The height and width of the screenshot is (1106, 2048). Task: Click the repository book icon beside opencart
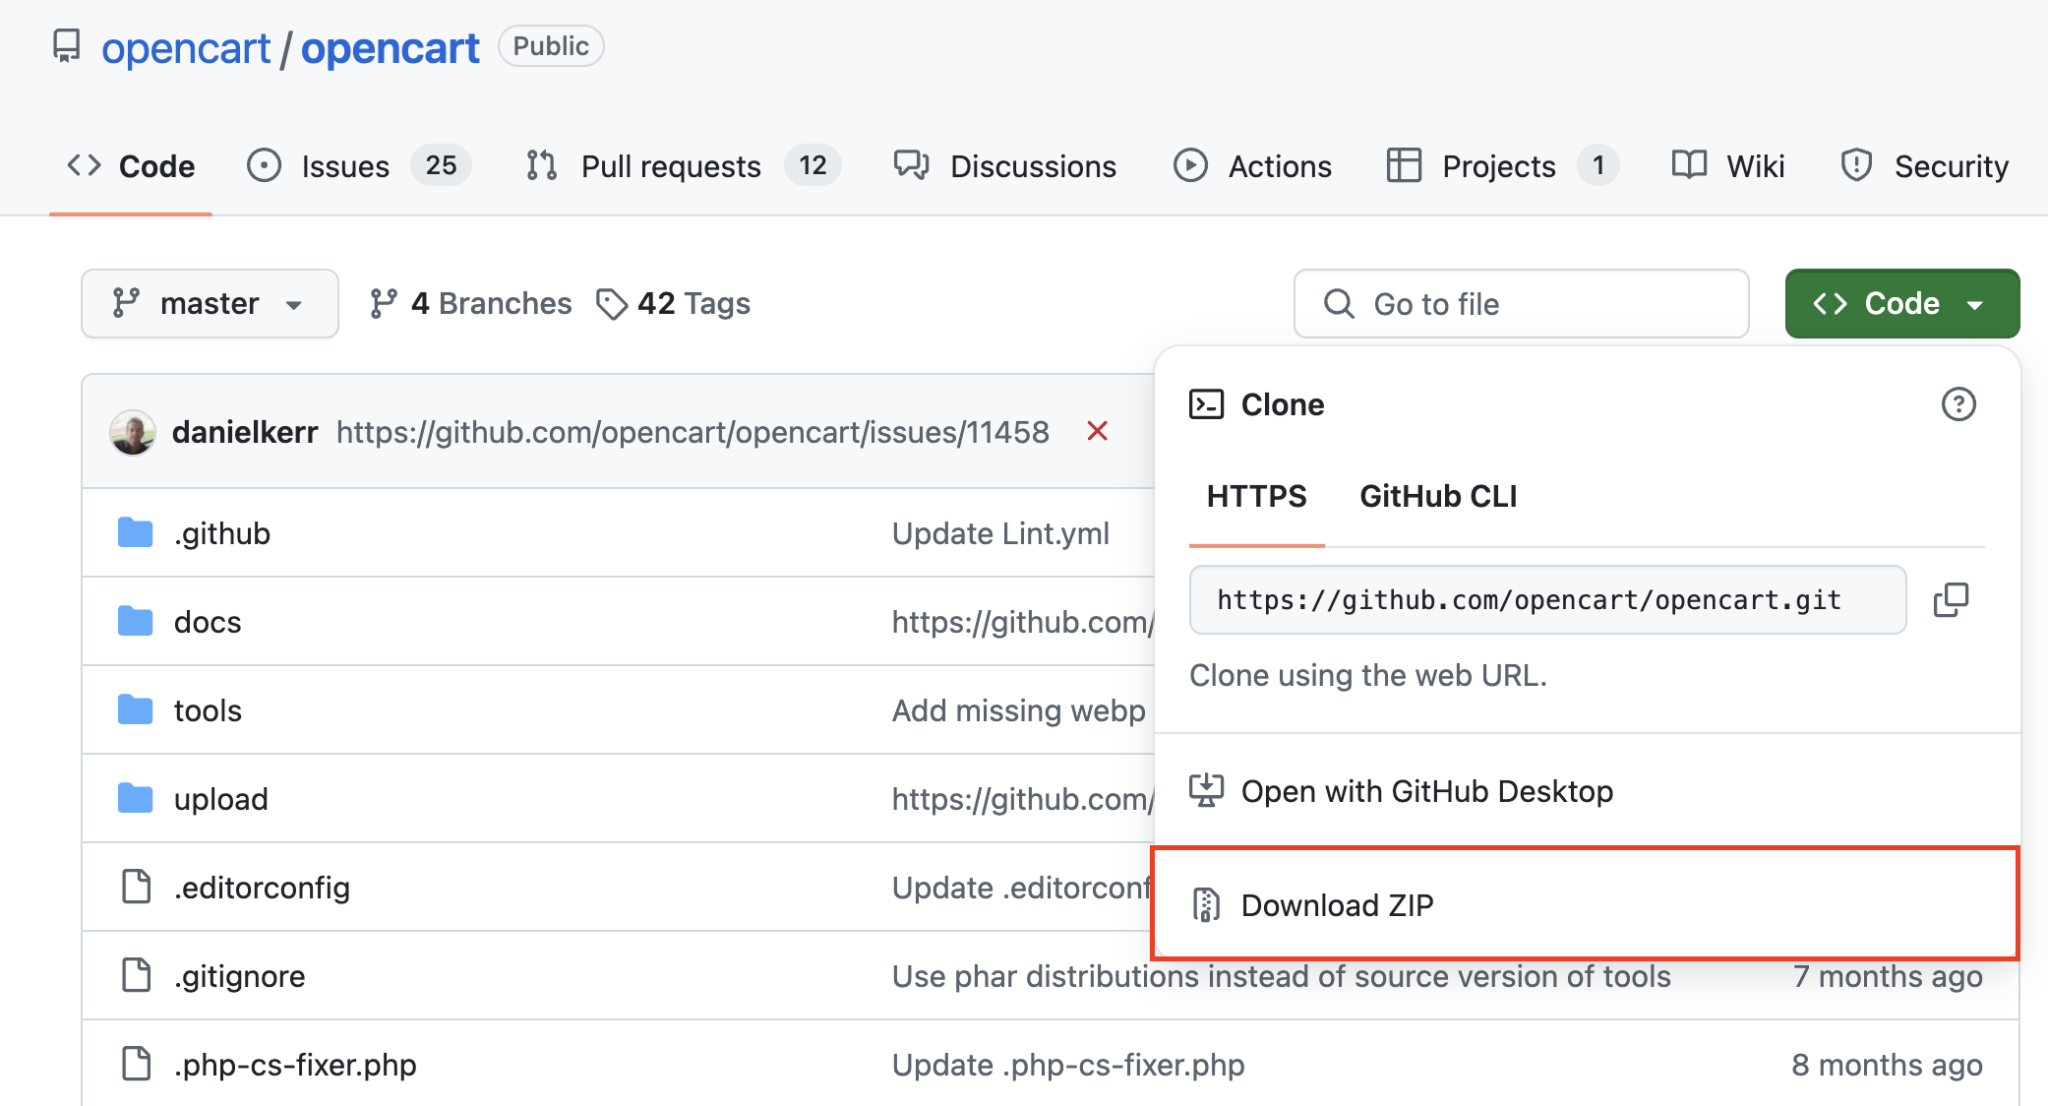pos(66,45)
